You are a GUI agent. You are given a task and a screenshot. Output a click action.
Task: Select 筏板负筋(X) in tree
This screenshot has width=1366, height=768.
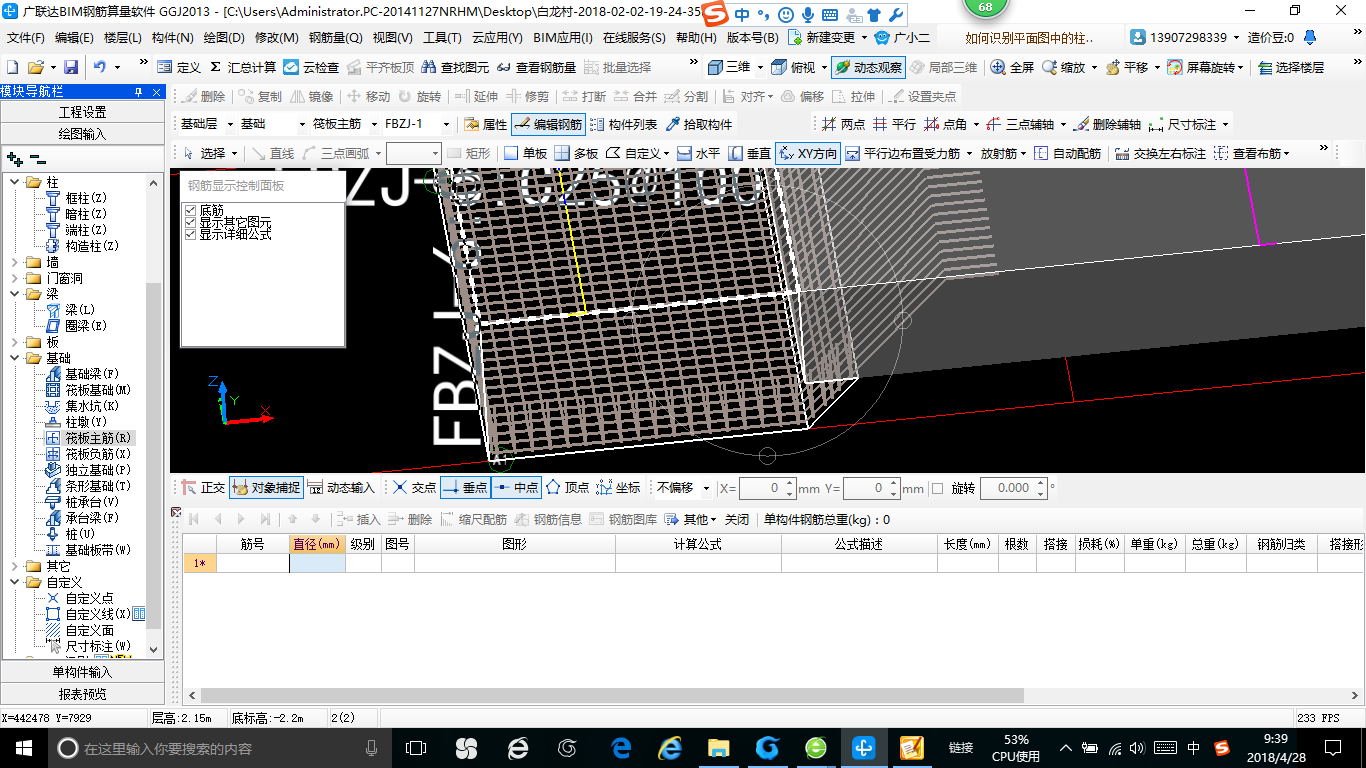98,454
